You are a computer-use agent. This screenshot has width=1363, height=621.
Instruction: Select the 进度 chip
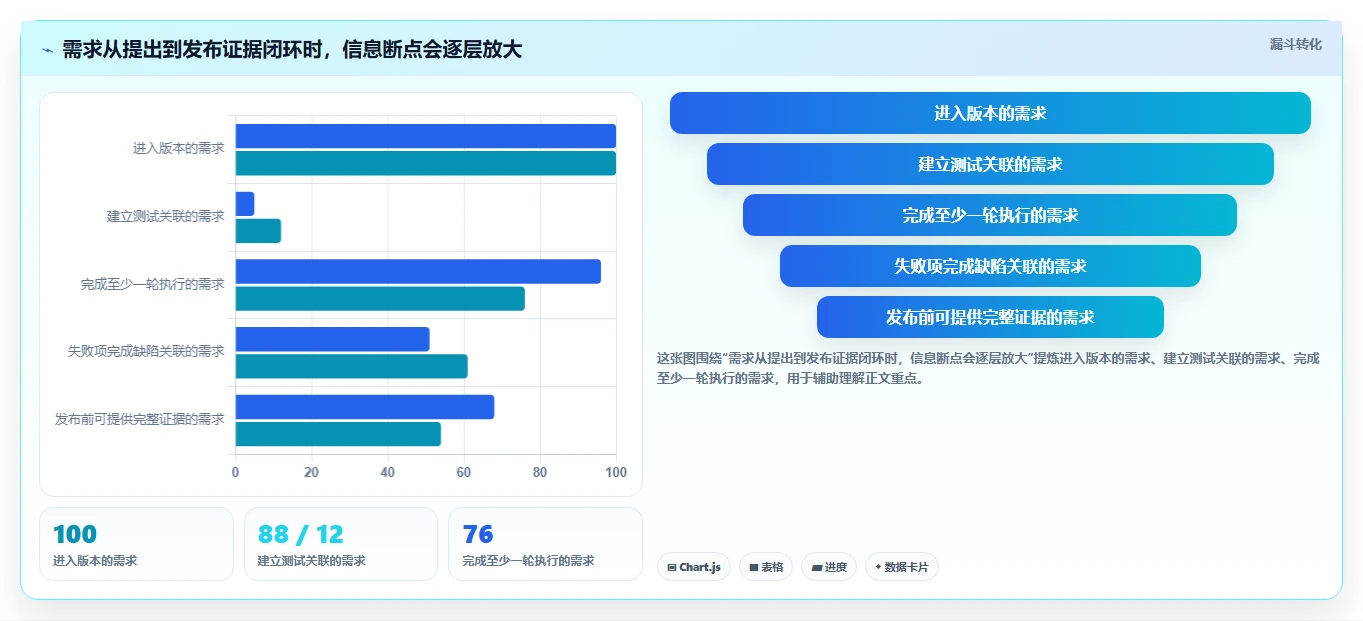pyautogui.click(x=829, y=567)
